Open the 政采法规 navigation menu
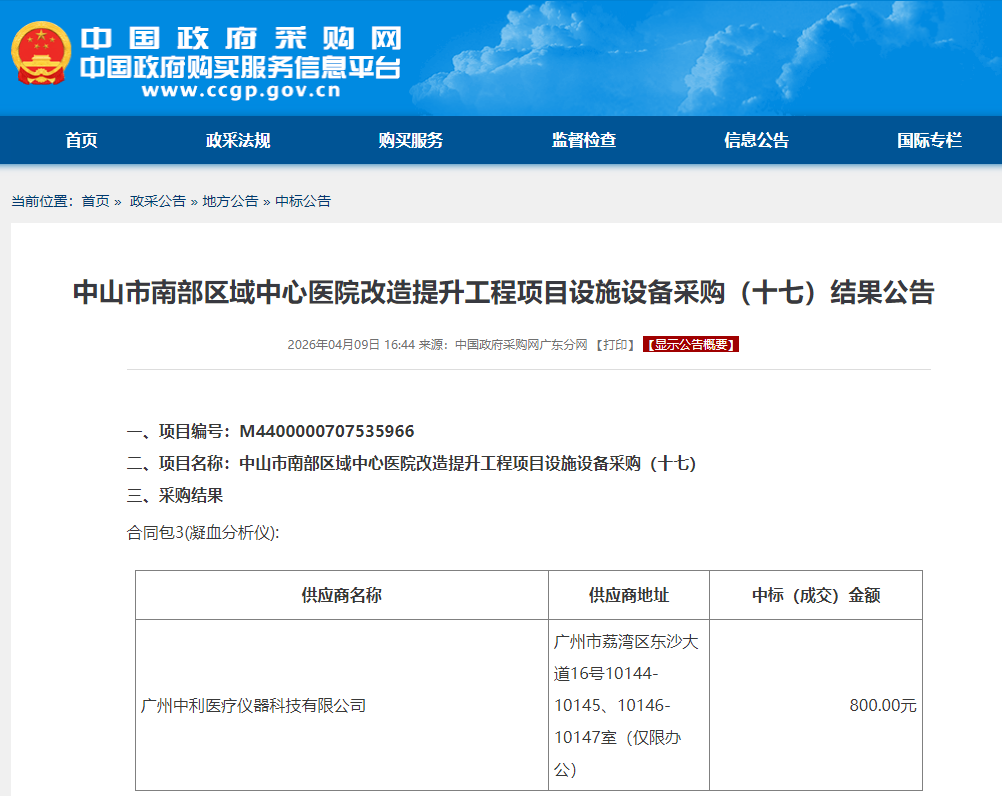The height and width of the screenshot is (796, 1002). point(238,140)
